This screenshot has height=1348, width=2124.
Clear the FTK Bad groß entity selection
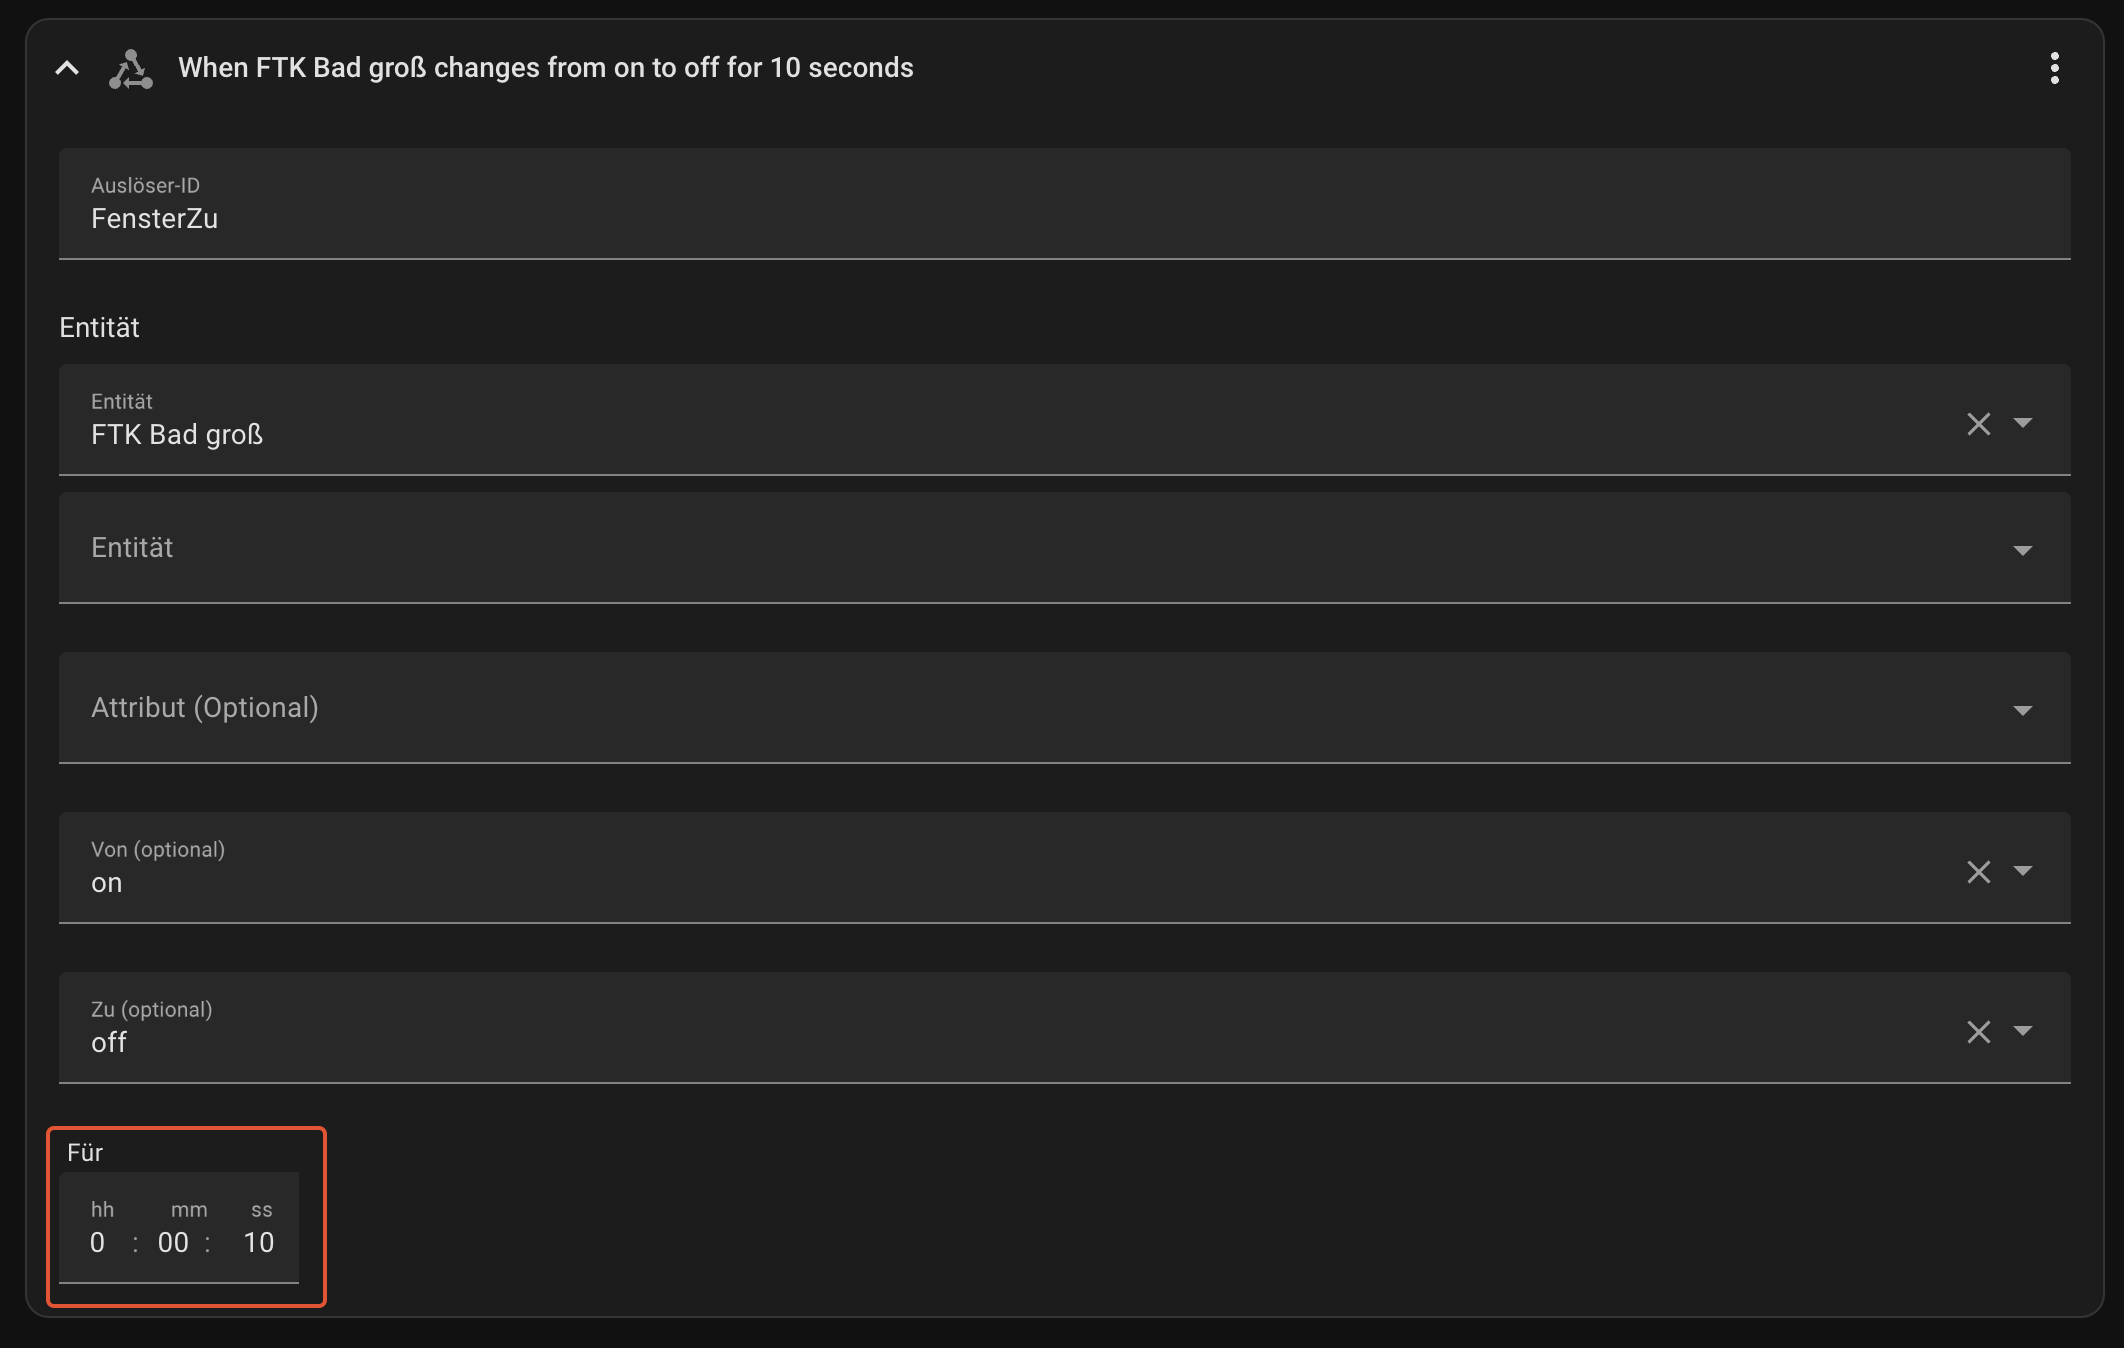[x=1978, y=424]
